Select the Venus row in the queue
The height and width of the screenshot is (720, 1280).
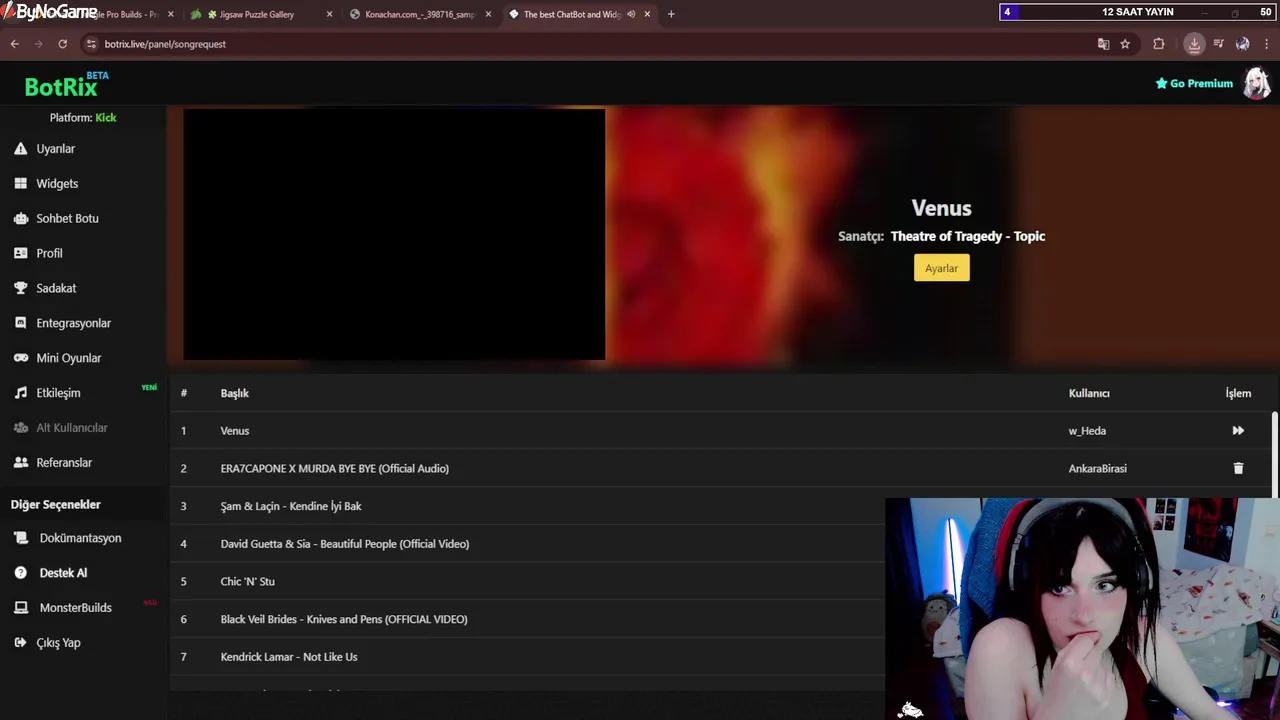720,431
